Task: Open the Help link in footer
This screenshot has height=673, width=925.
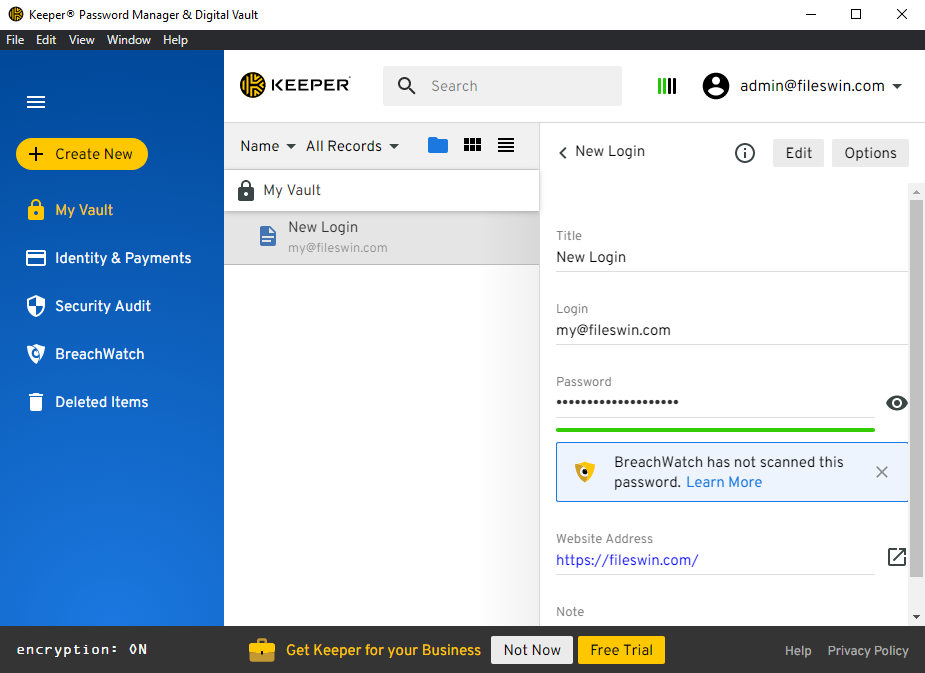Action: point(798,651)
